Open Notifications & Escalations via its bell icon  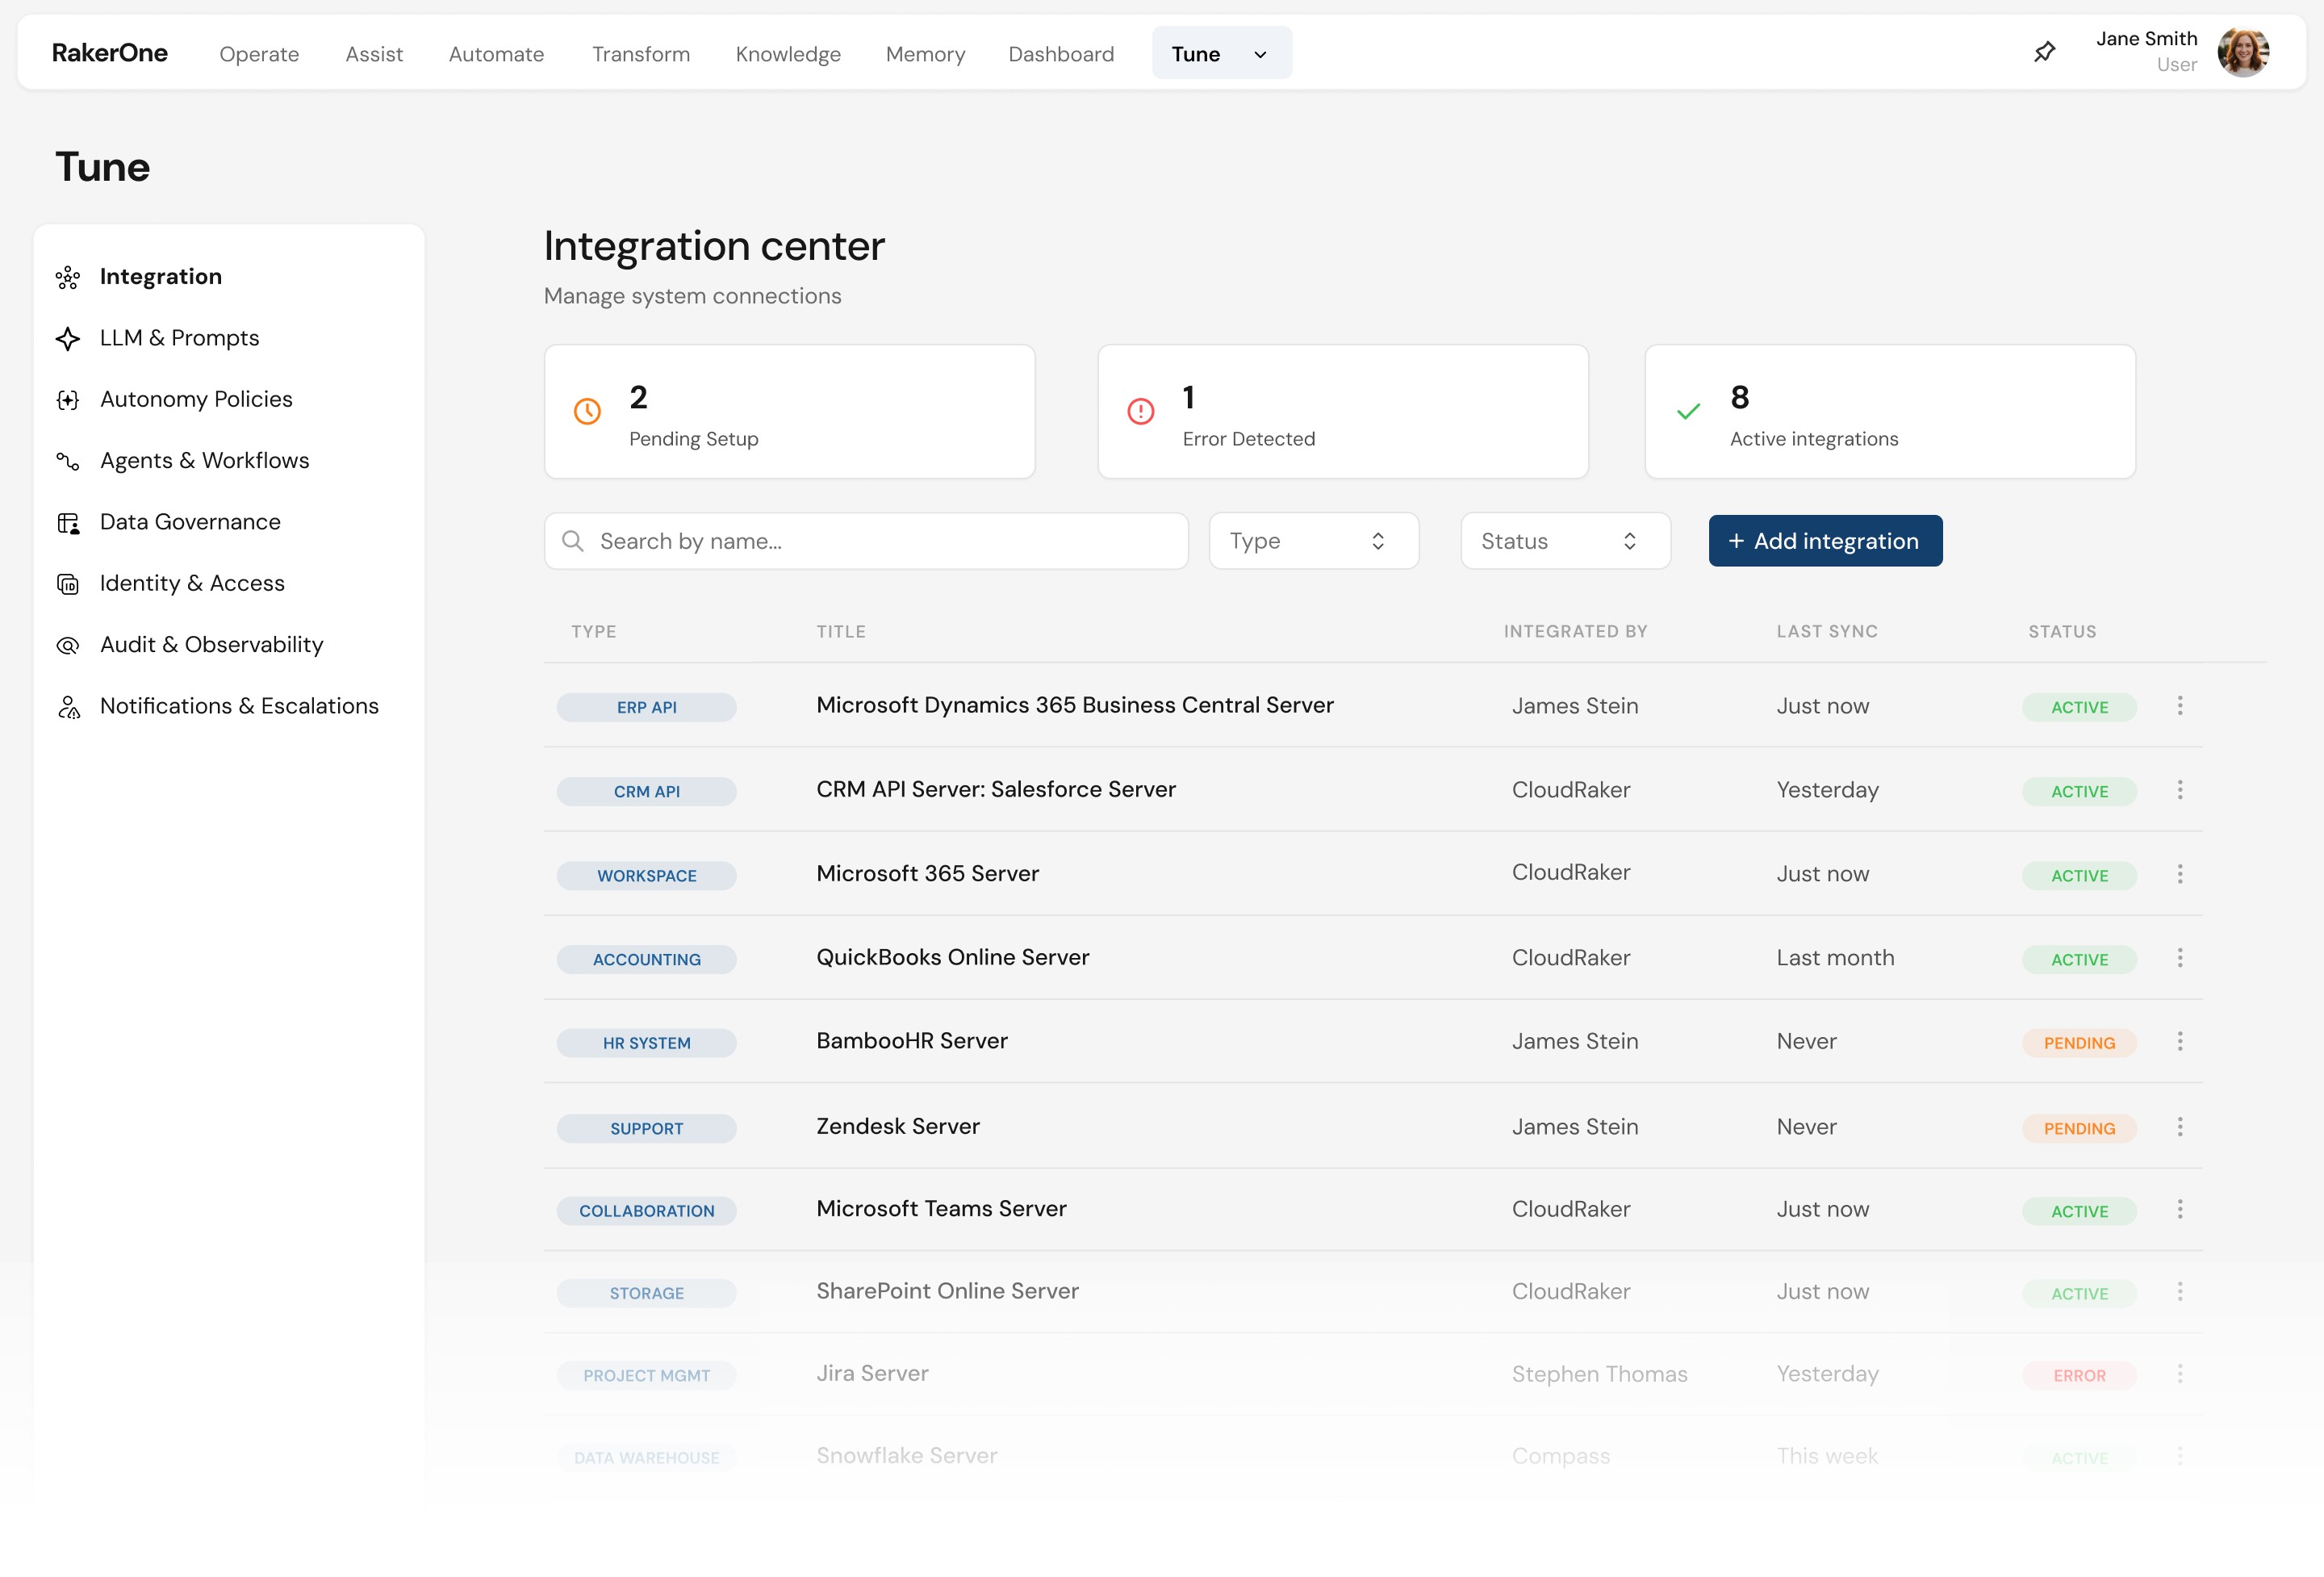click(68, 707)
